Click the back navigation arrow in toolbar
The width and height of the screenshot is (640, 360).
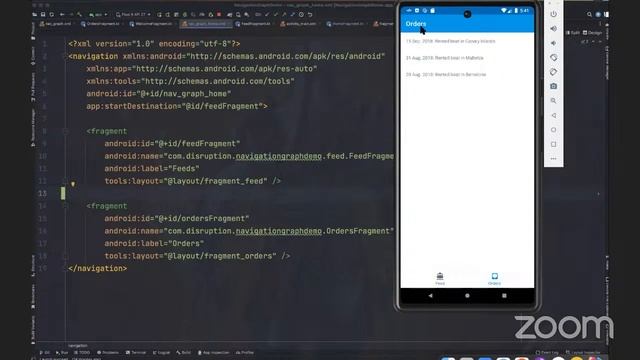click(62, 14)
